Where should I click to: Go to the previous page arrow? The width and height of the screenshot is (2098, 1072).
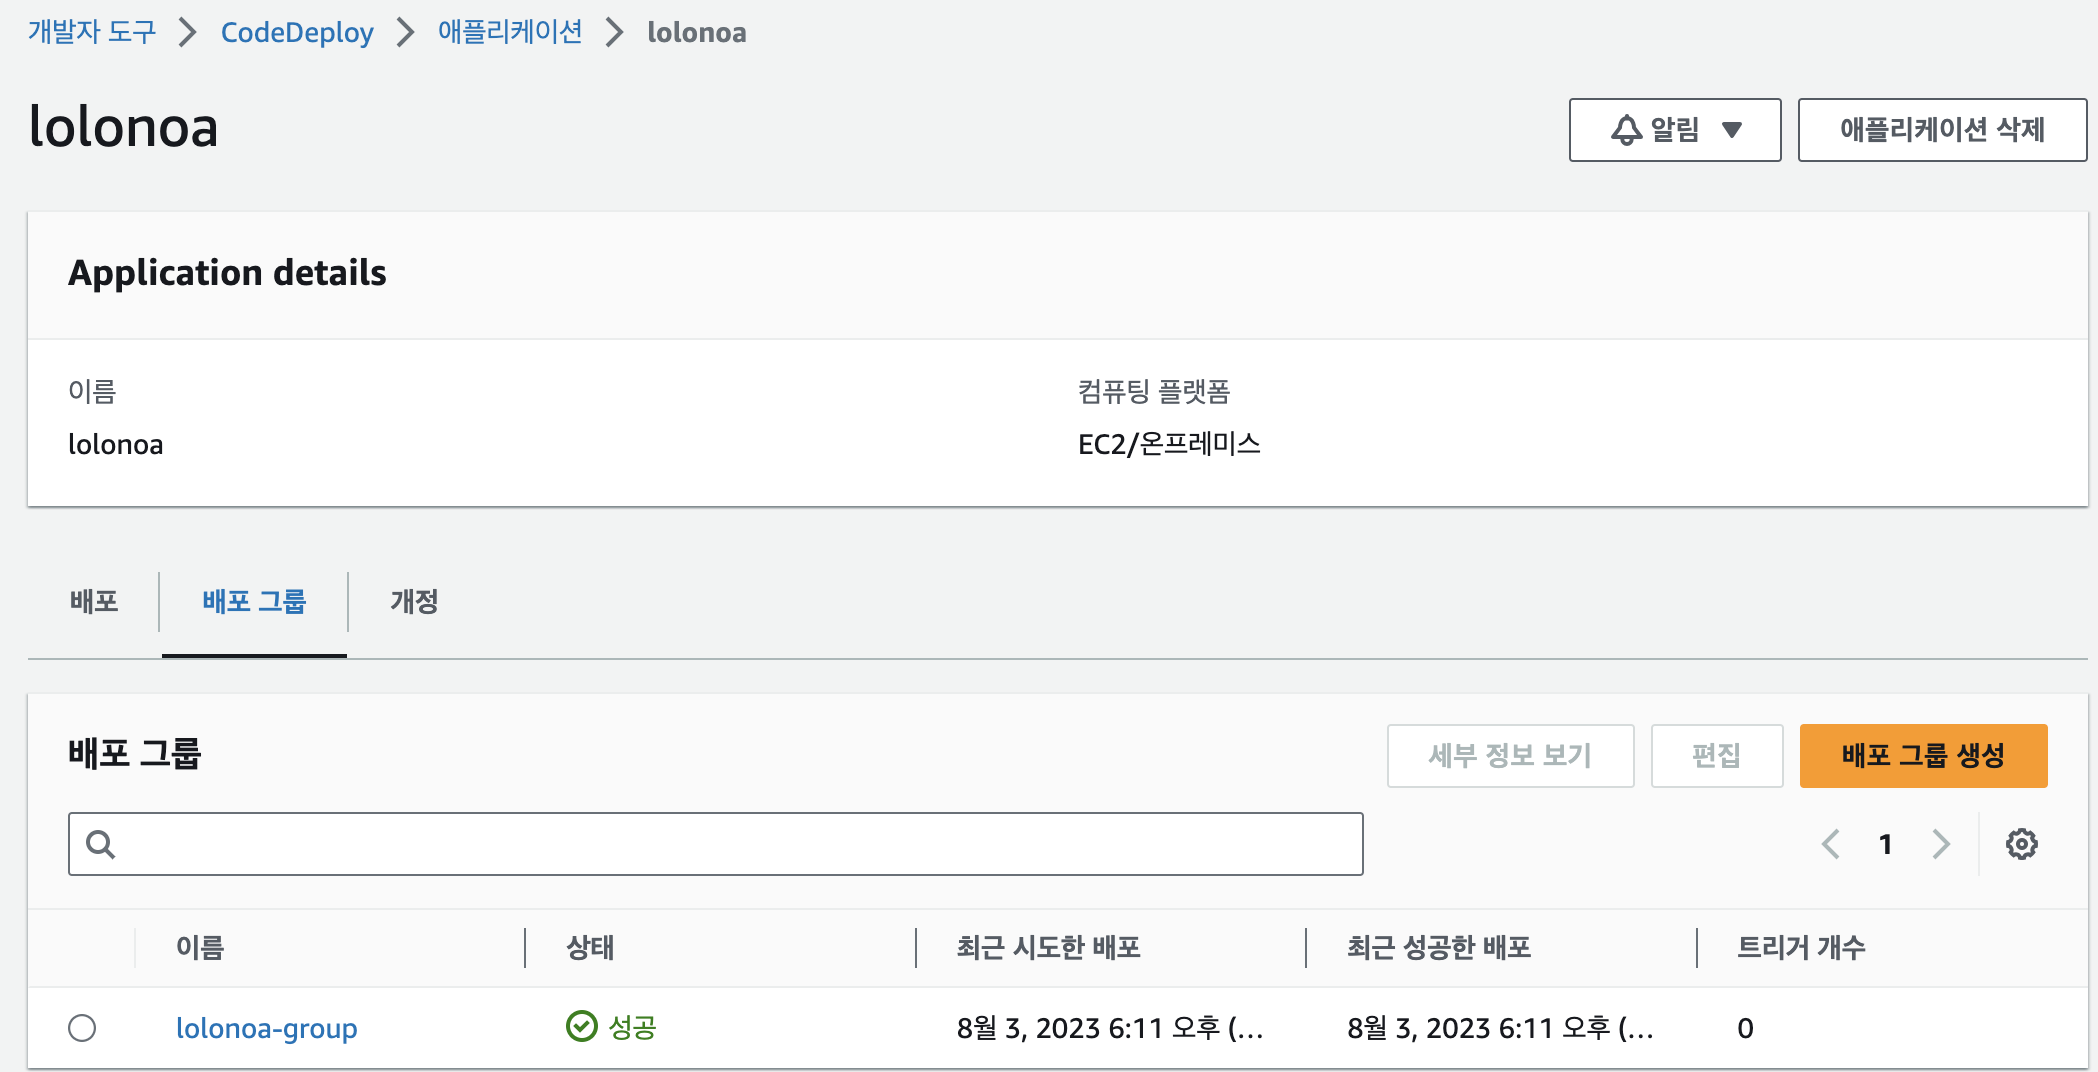pyautogui.click(x=1830, y=844)
